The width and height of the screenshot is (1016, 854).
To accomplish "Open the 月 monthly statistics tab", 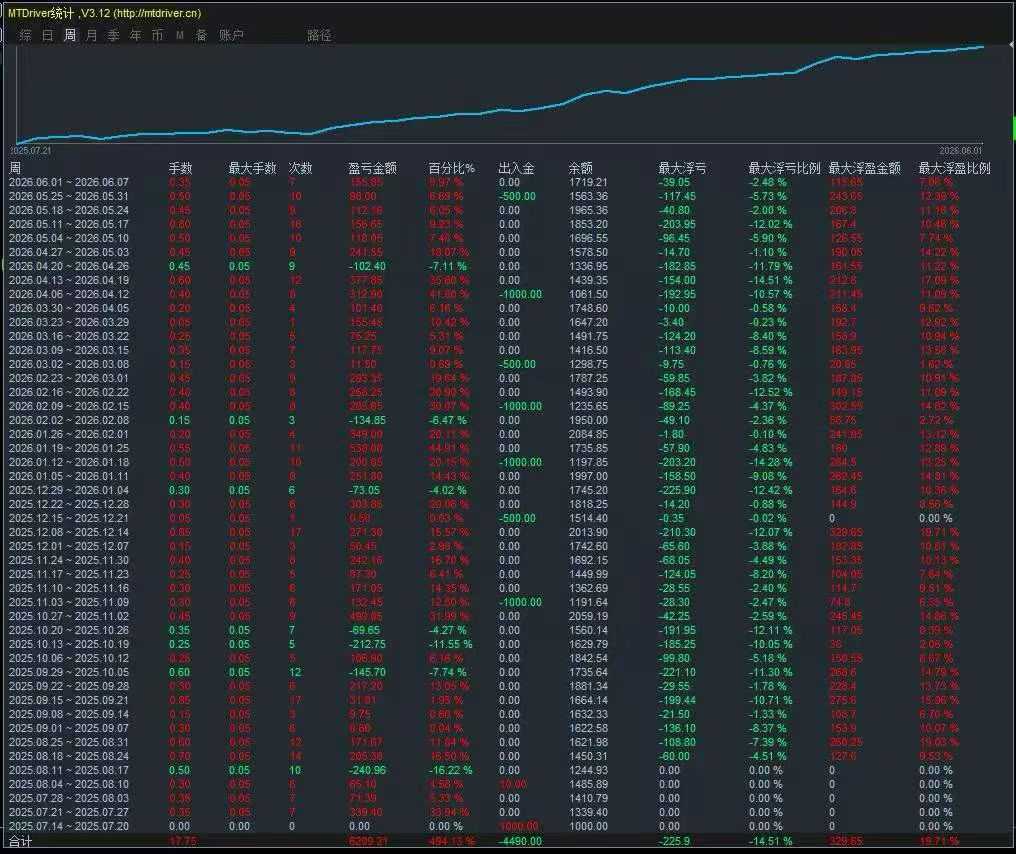I will tap(92, 35).
